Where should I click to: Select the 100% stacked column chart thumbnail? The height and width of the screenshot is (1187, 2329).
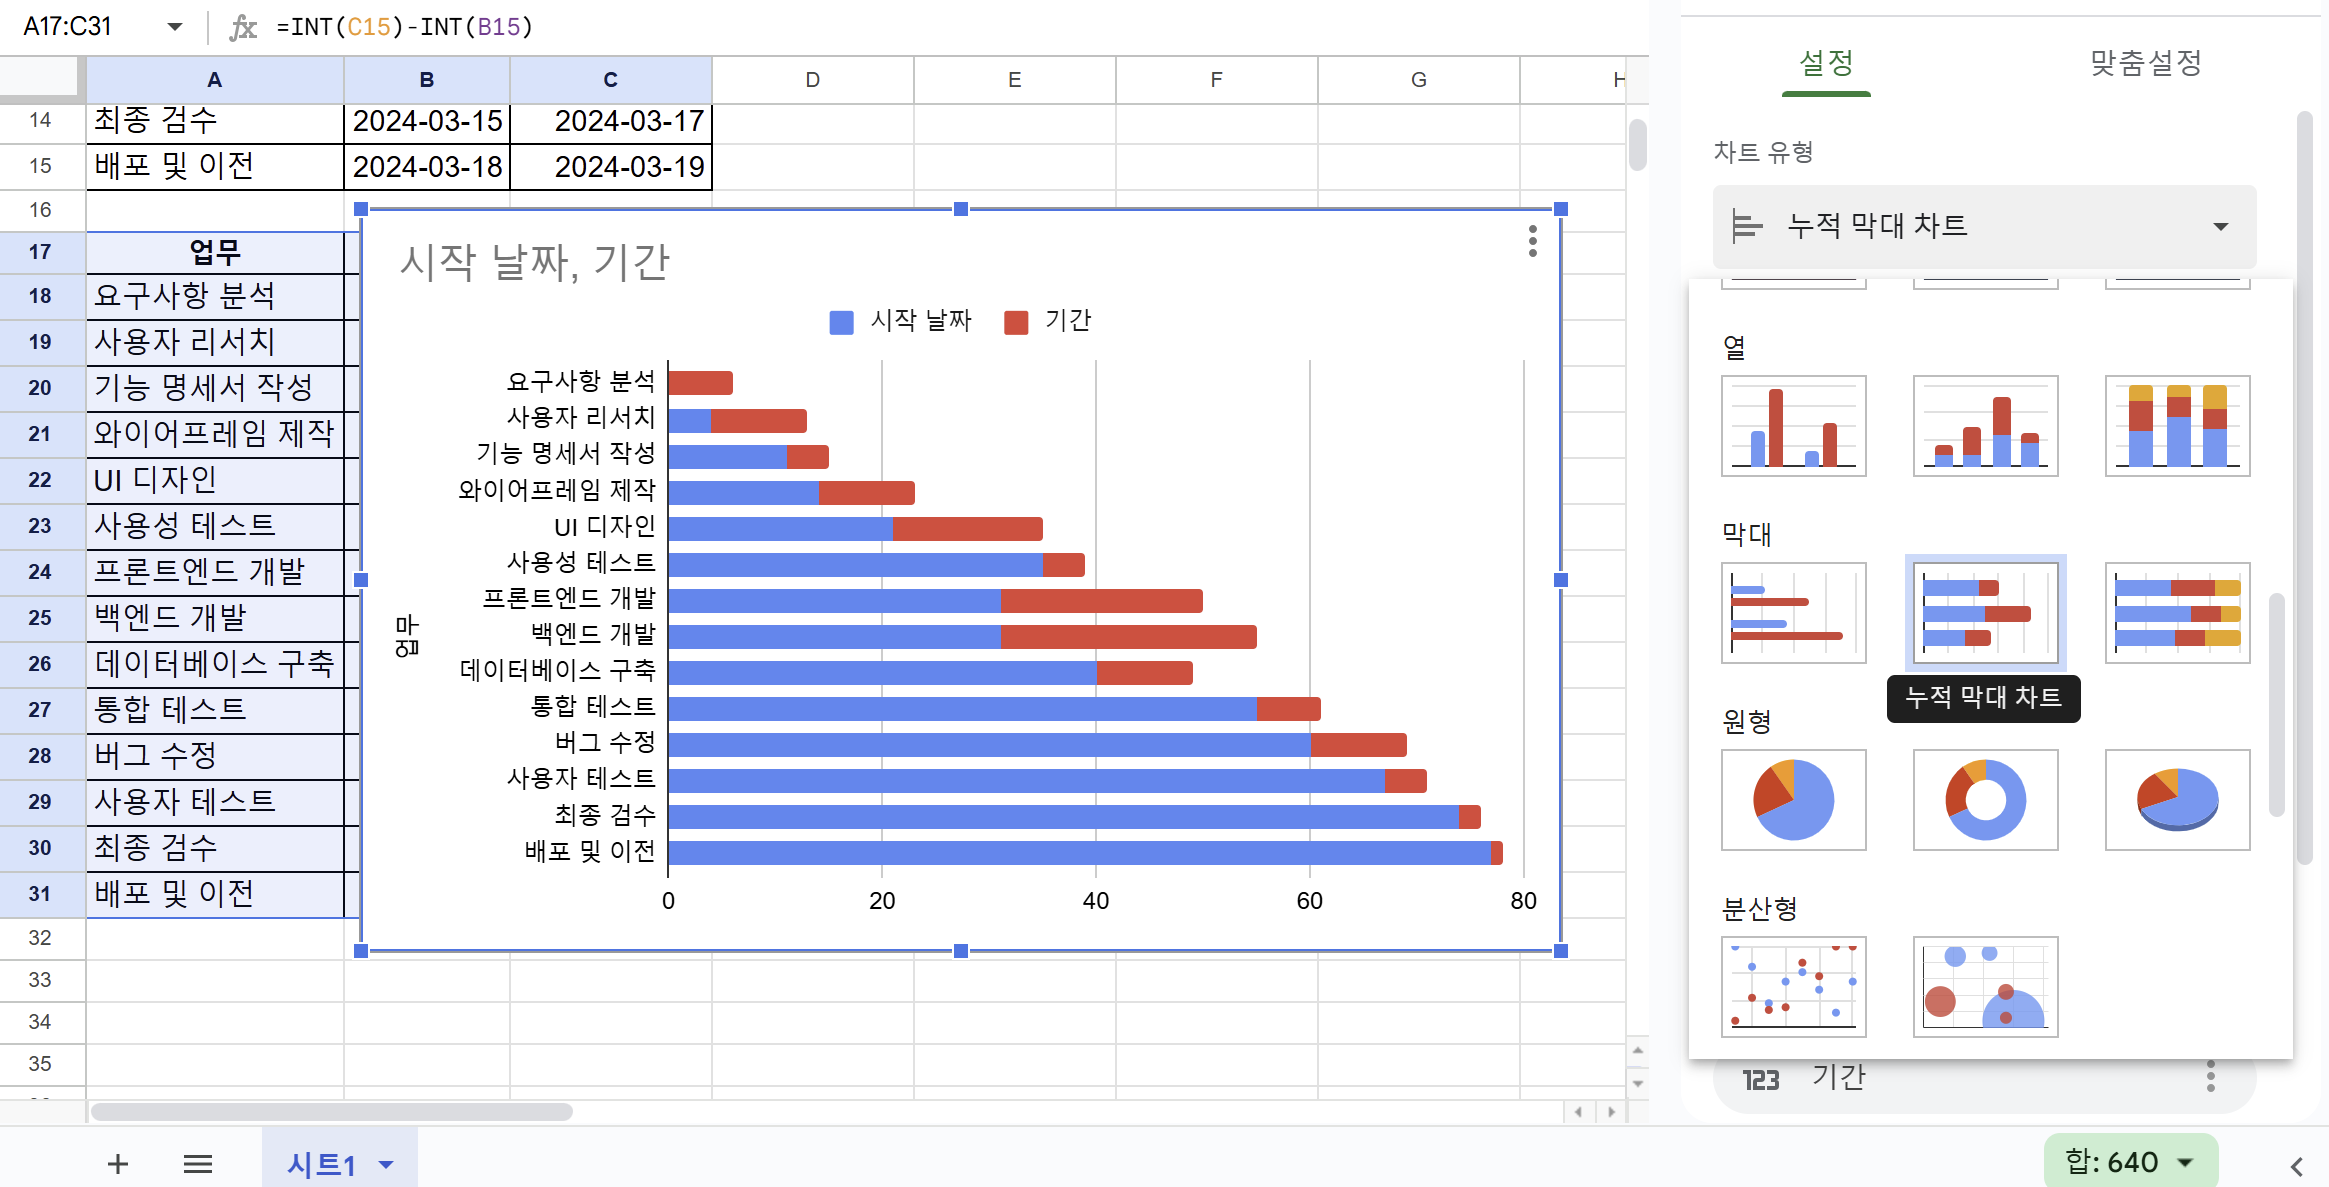pos(2177,426)
